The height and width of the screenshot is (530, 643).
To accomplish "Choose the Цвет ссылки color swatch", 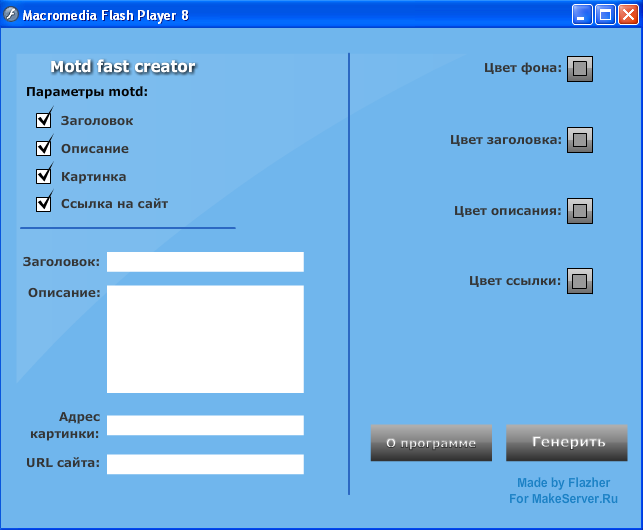I will point(579,281).
